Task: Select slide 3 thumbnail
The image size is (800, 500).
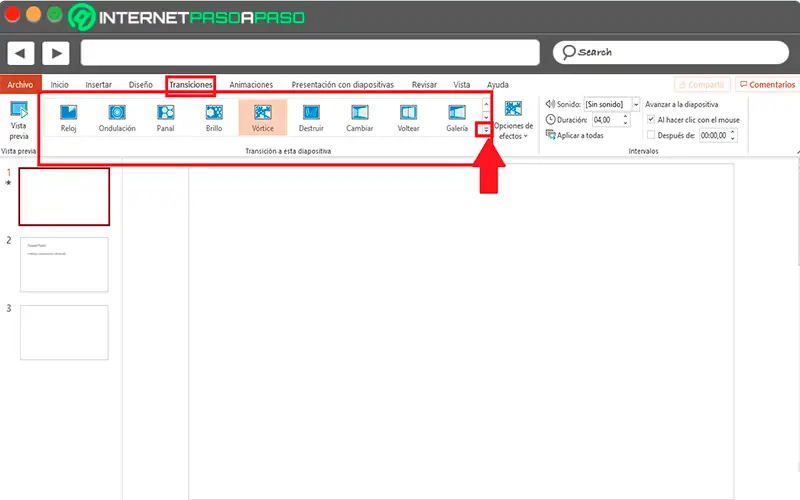Action: pyautogui.click(x=64, y=332)
